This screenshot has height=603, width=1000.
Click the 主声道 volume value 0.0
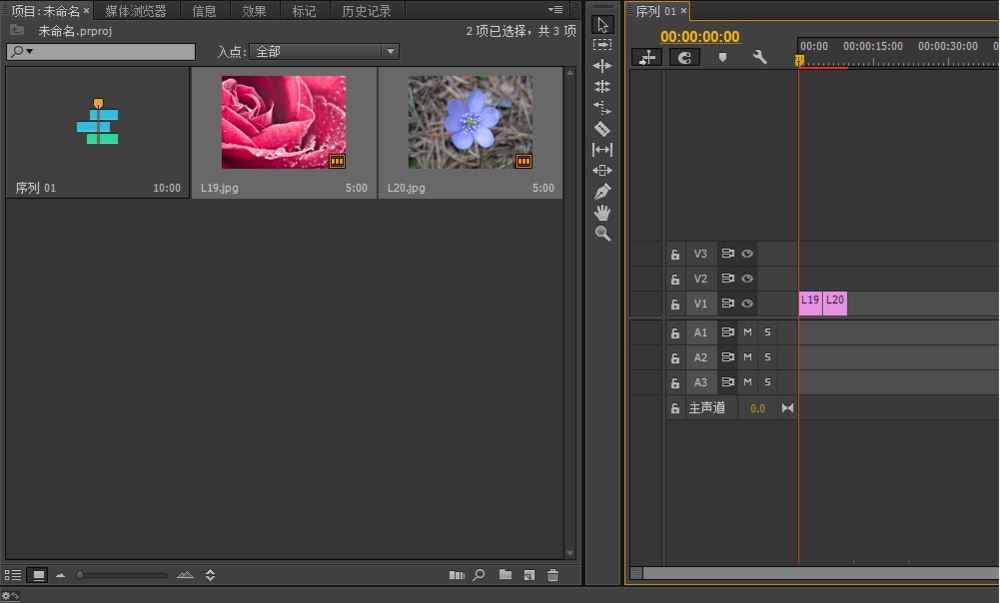point(758,409)
